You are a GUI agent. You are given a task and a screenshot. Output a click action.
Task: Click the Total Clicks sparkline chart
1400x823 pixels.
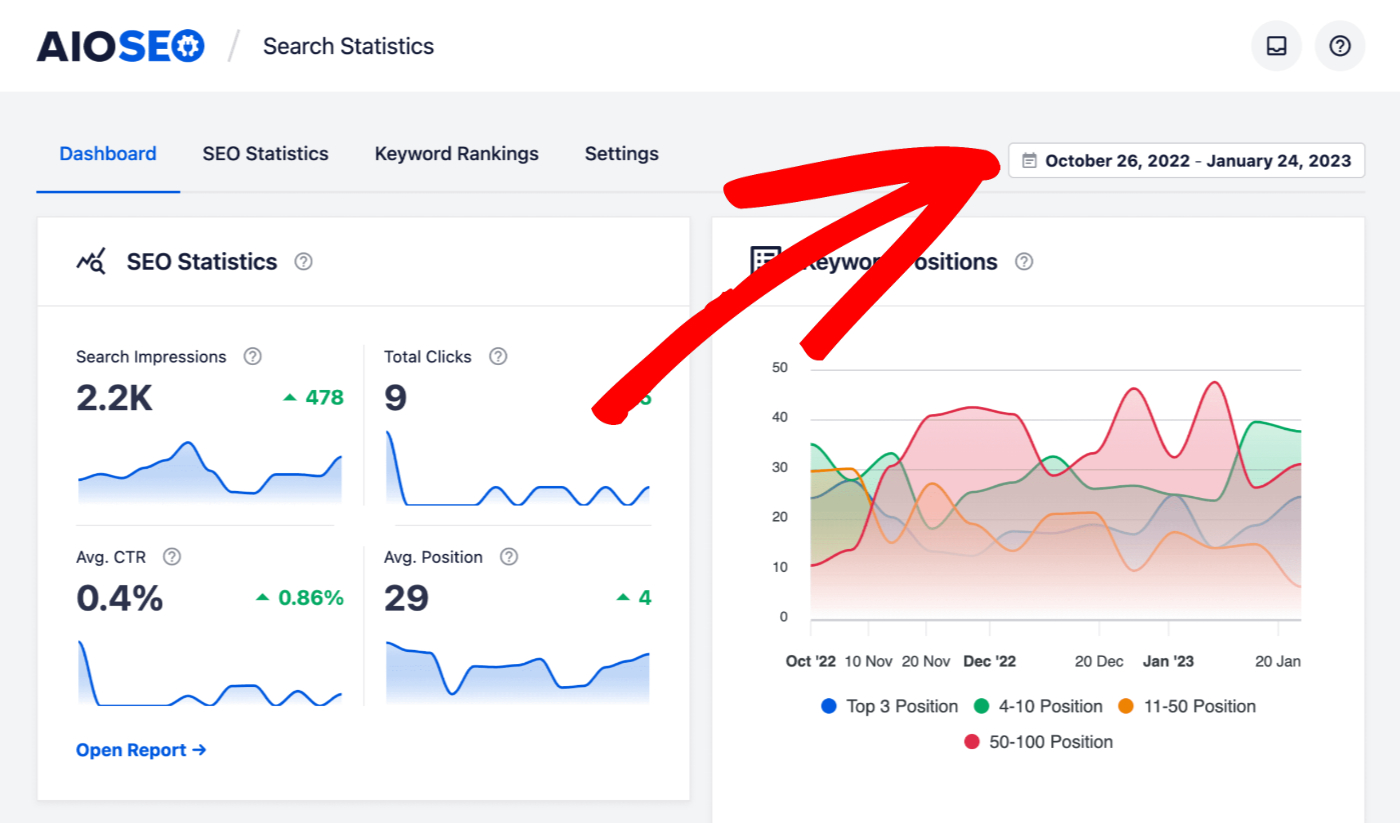click(518, 468)
